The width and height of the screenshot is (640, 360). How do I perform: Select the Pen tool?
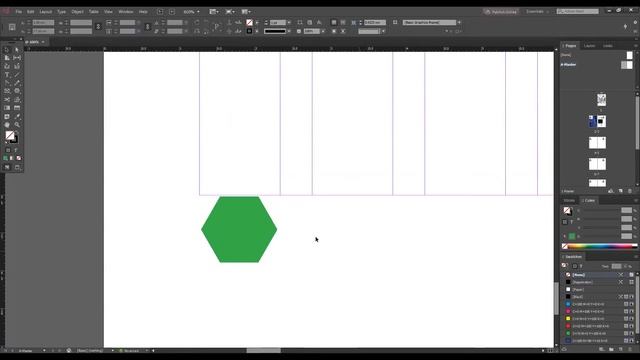(x=7, y=83)
